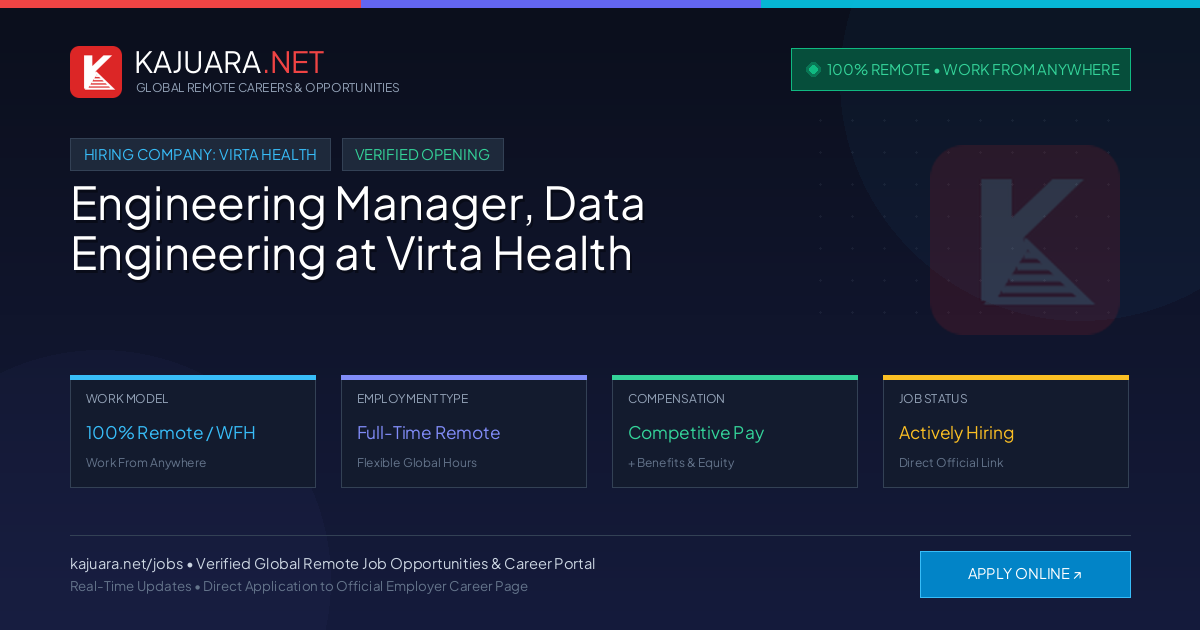The width and height of the screenshot is (1200, 630).
Task: Click the Apply Online button
Action: (x=1025, y=574)
